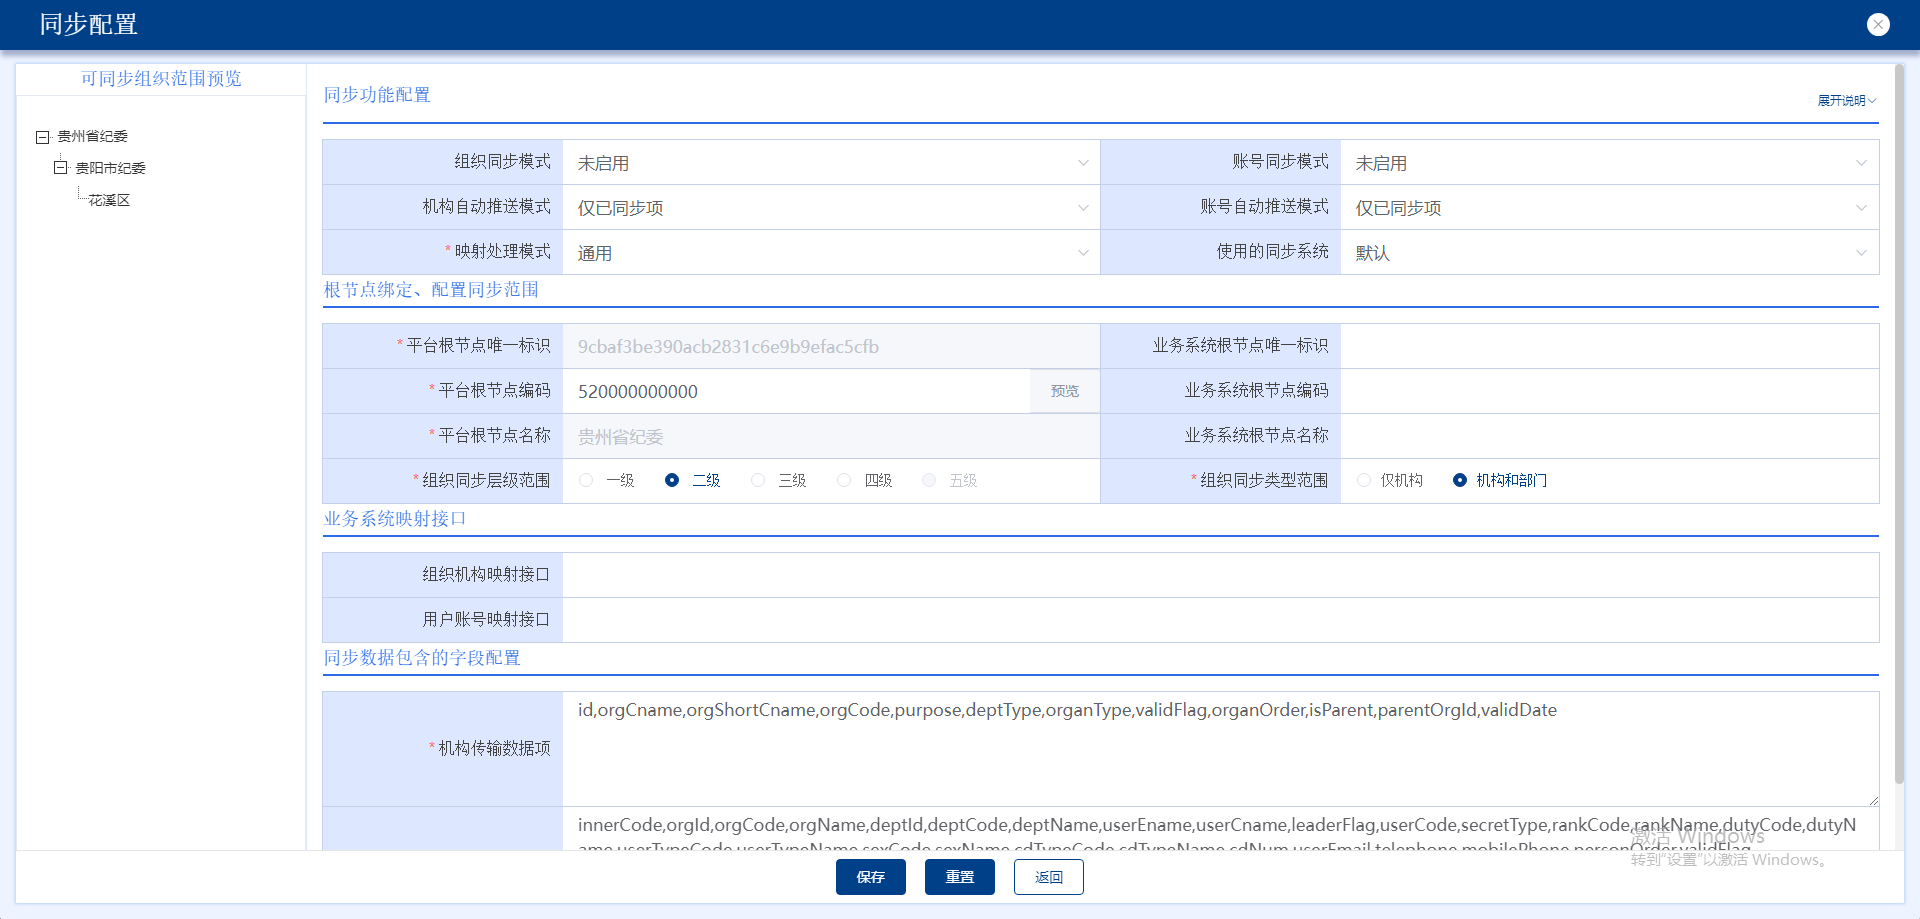The height and width of the screenshot is (919, 1920).
Task: Click the 用户账号映射接口 input field
Action: point(1221,620)
